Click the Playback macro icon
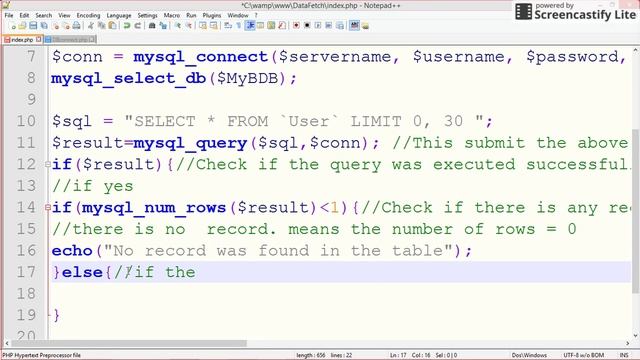The width and height of the screenshot is (640, 360). click(318, 26)
